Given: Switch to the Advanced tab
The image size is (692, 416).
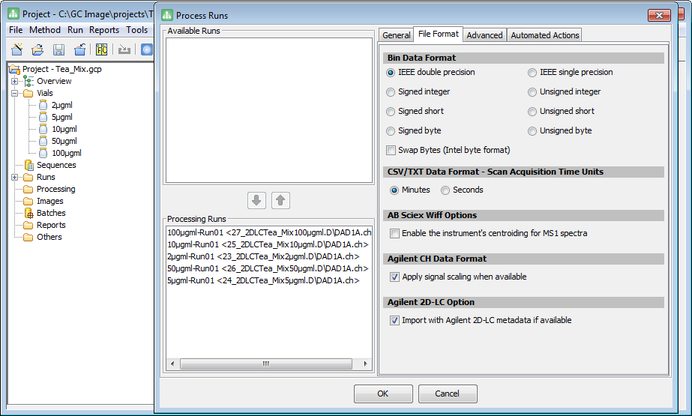Looking at the screenshot, I should [x=484, y=35].
